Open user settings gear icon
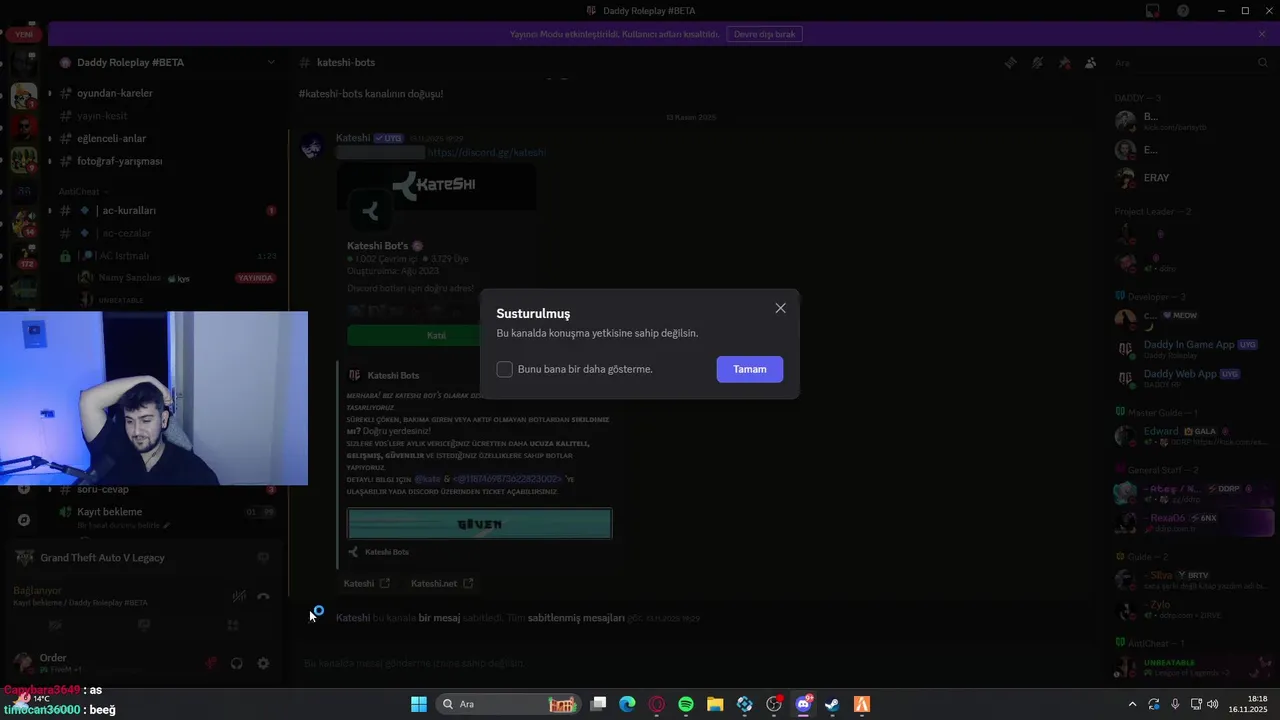Image resolution: width=1280 pixels, height=720 pixels. [263, 663]
